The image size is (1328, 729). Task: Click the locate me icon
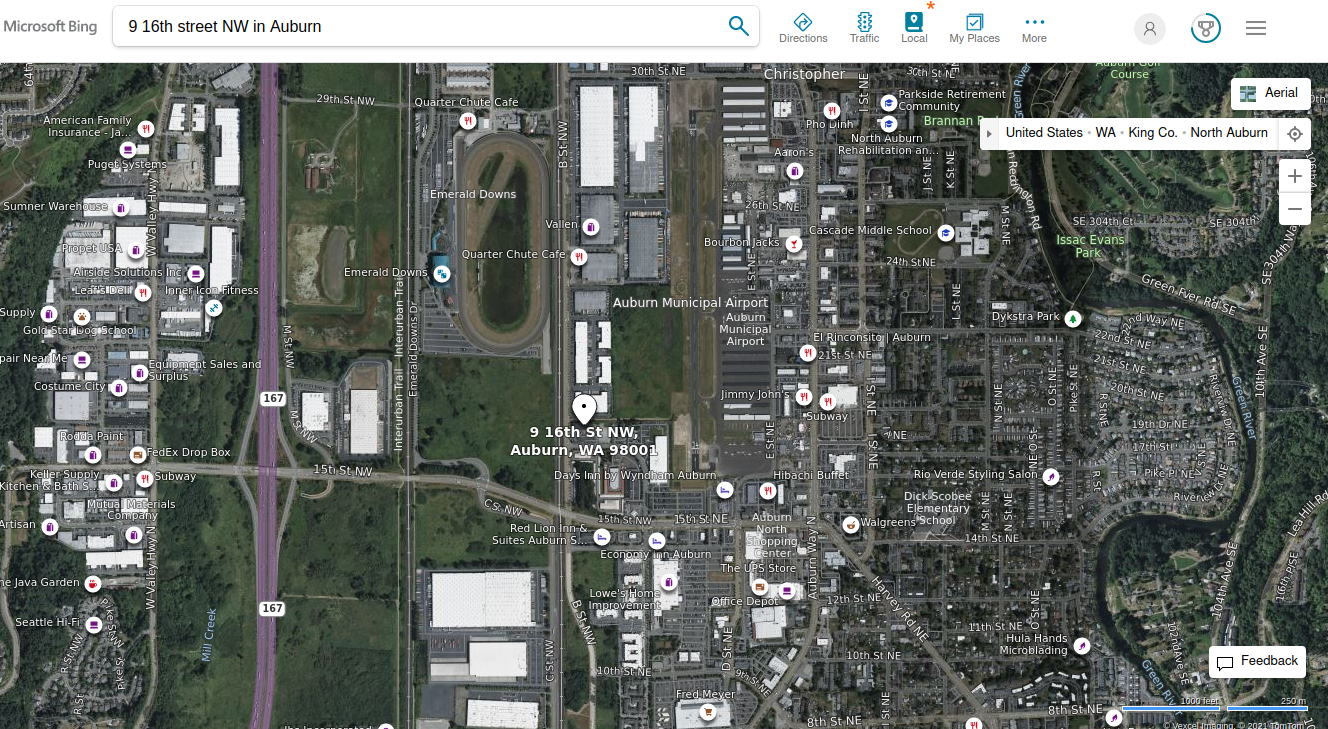1295,133
